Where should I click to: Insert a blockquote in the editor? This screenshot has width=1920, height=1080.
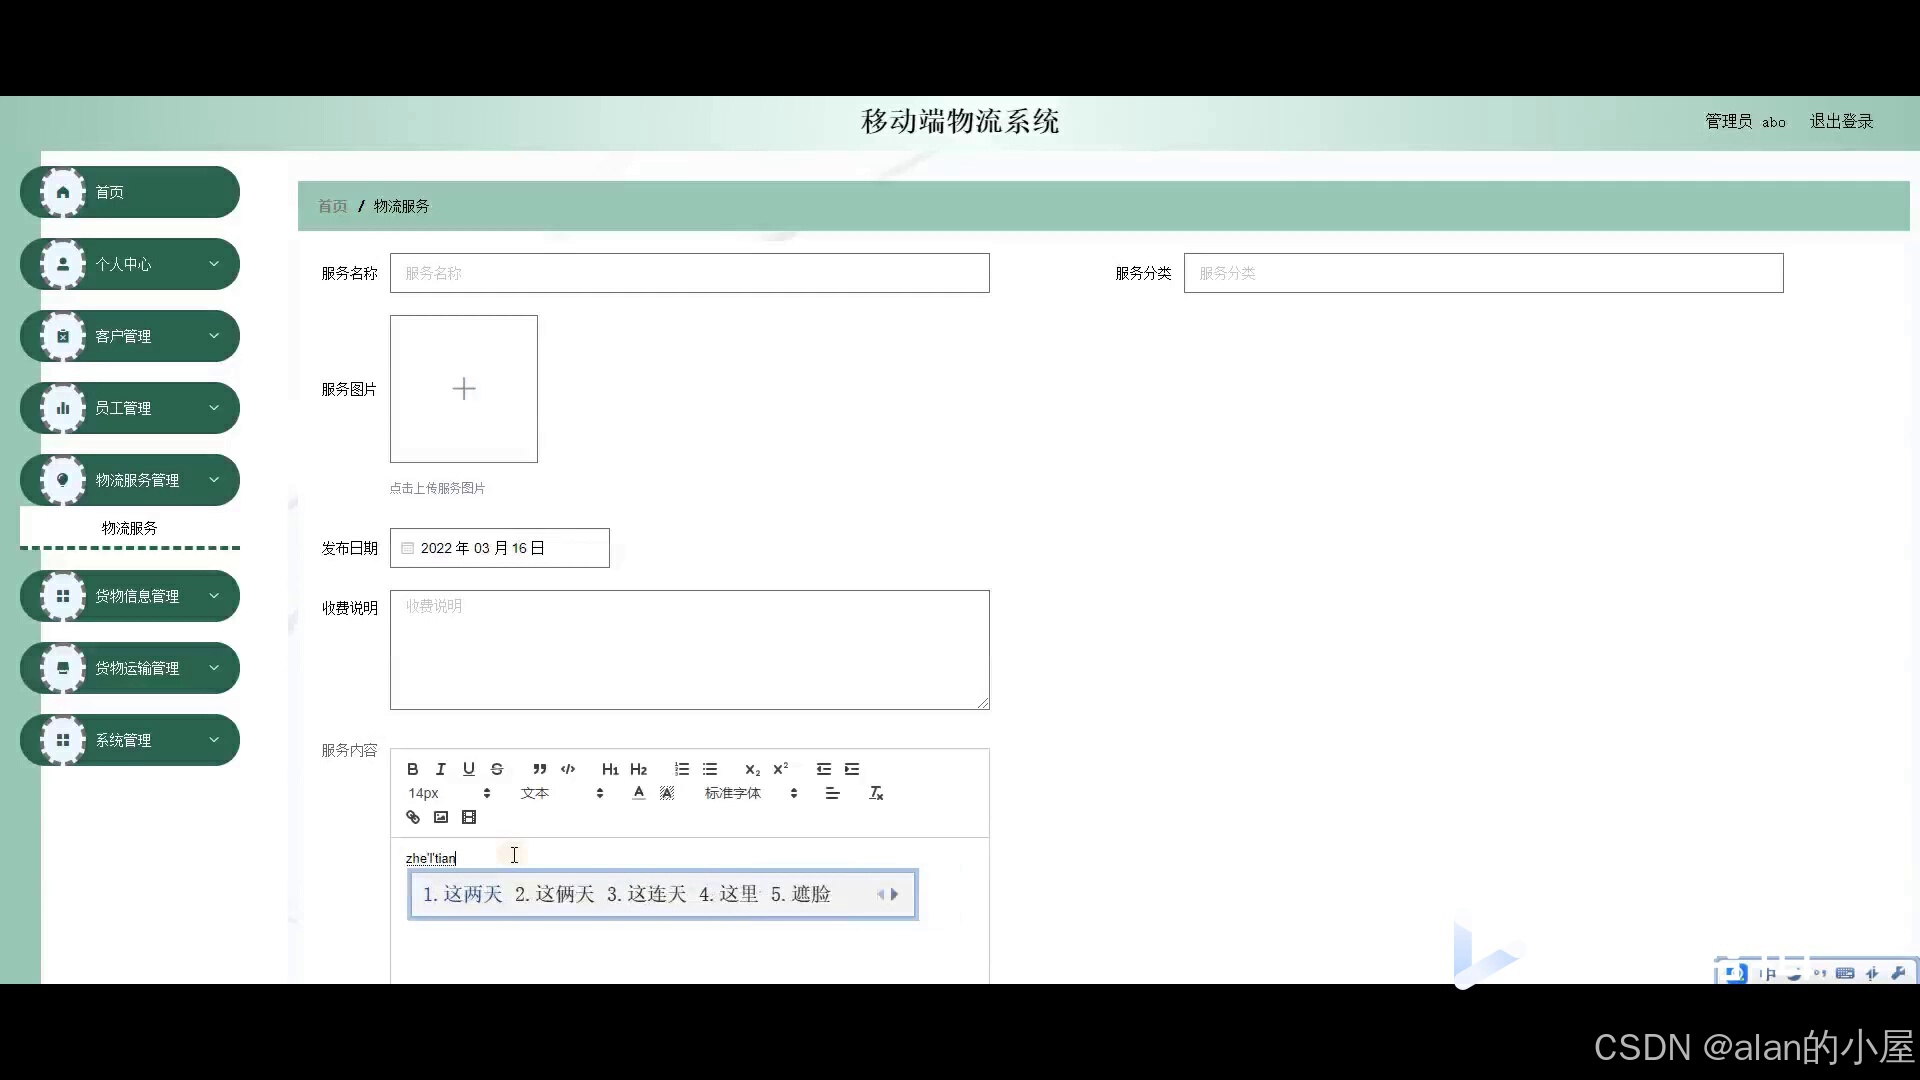pyautogui.click(x=539, y=769)
